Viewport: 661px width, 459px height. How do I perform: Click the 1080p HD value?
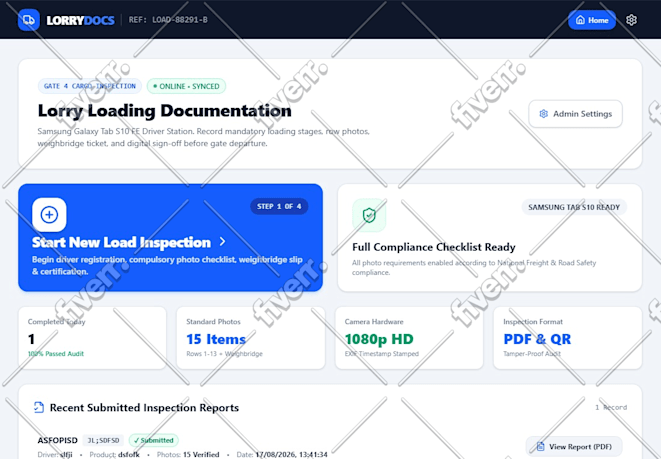379,339
